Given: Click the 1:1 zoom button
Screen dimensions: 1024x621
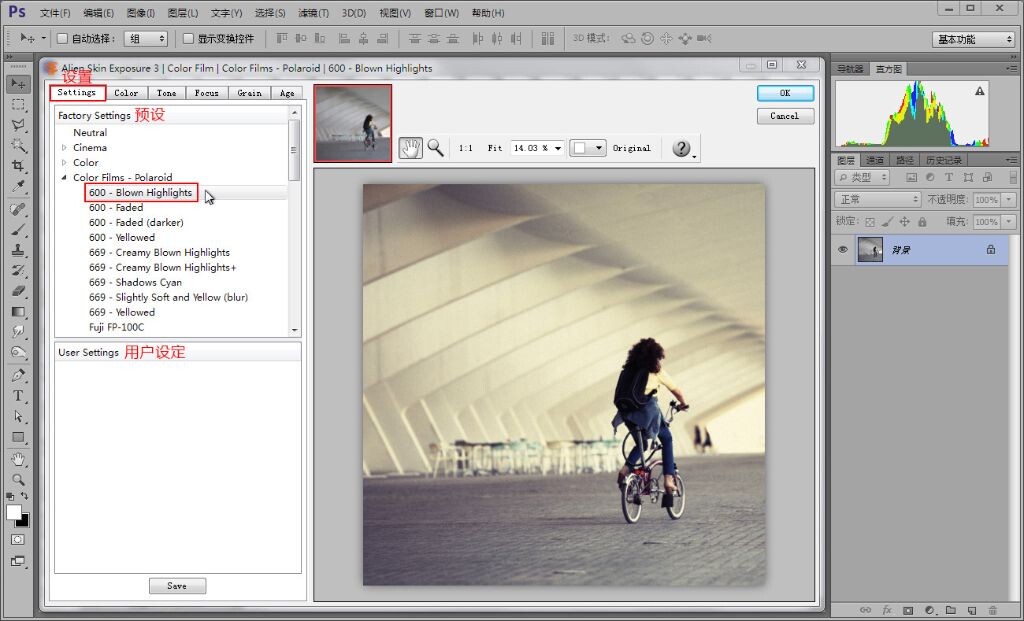Looking at the screenshot, I should 466,148.
